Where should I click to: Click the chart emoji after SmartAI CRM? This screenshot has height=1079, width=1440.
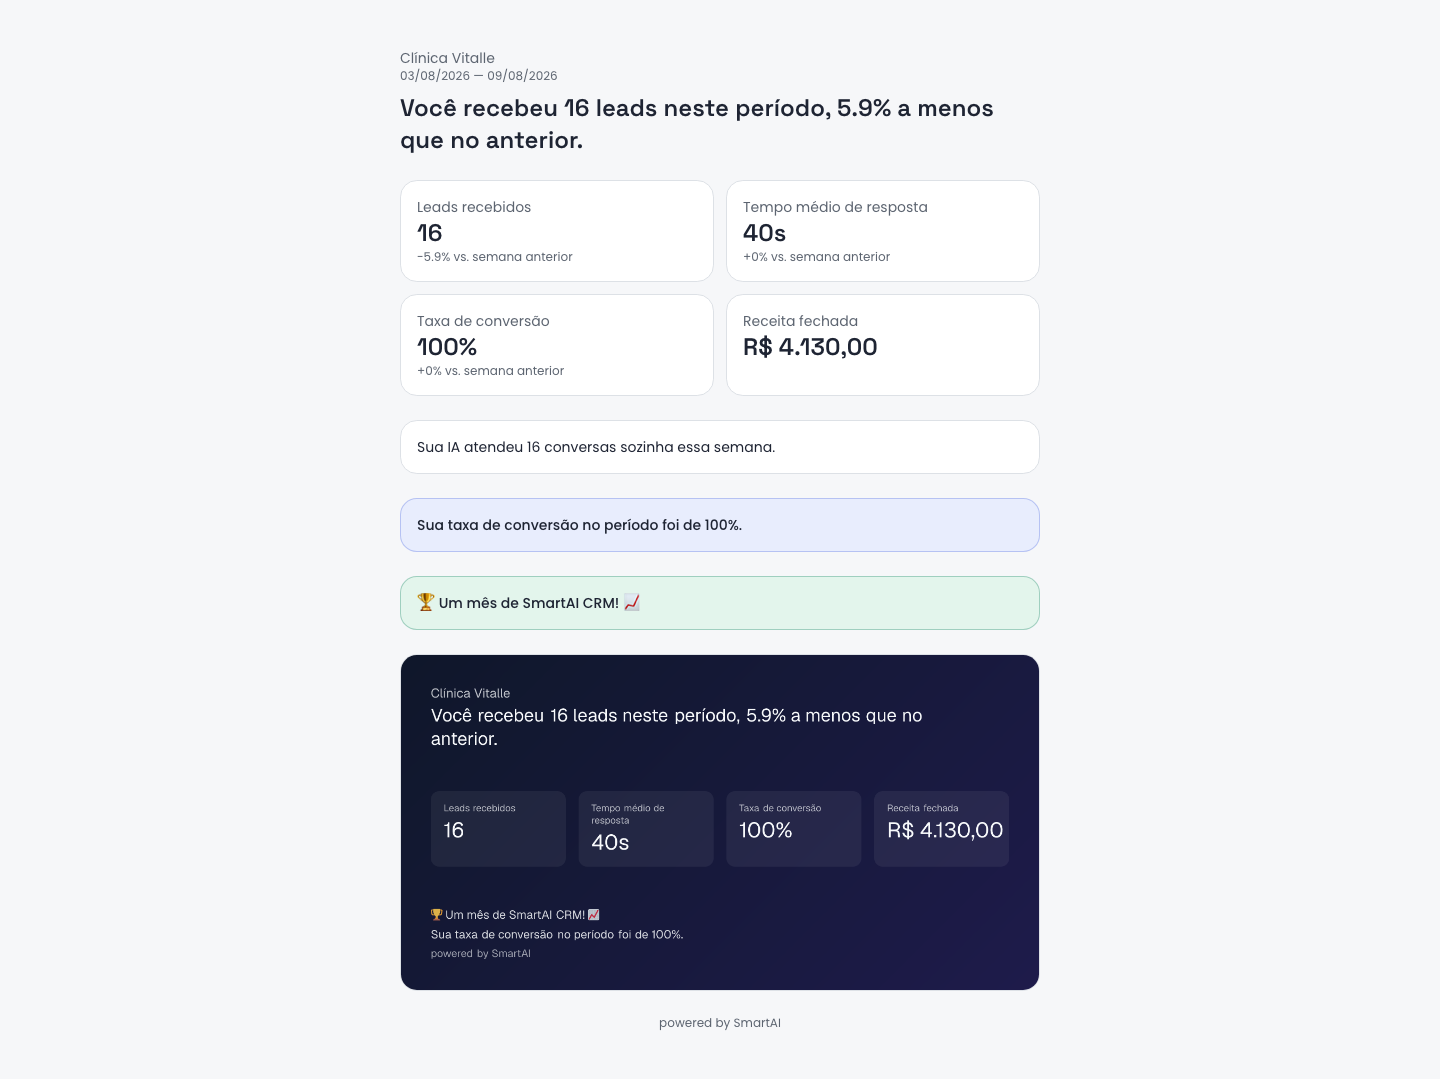point(632,602)
